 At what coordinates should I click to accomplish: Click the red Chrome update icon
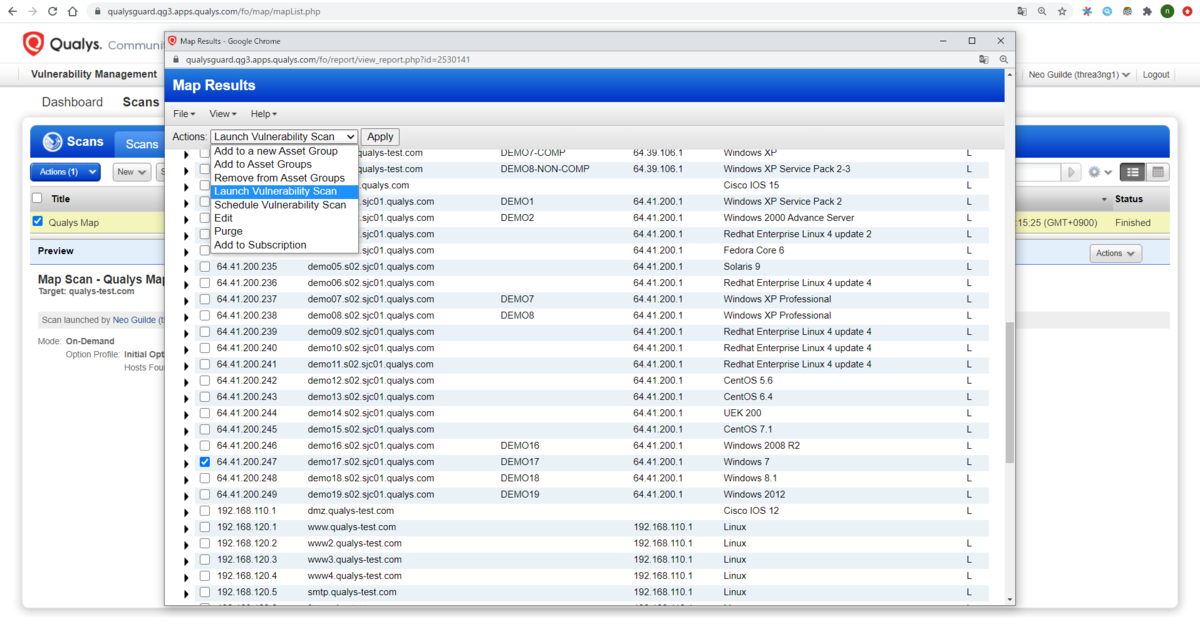[1187, 11]
